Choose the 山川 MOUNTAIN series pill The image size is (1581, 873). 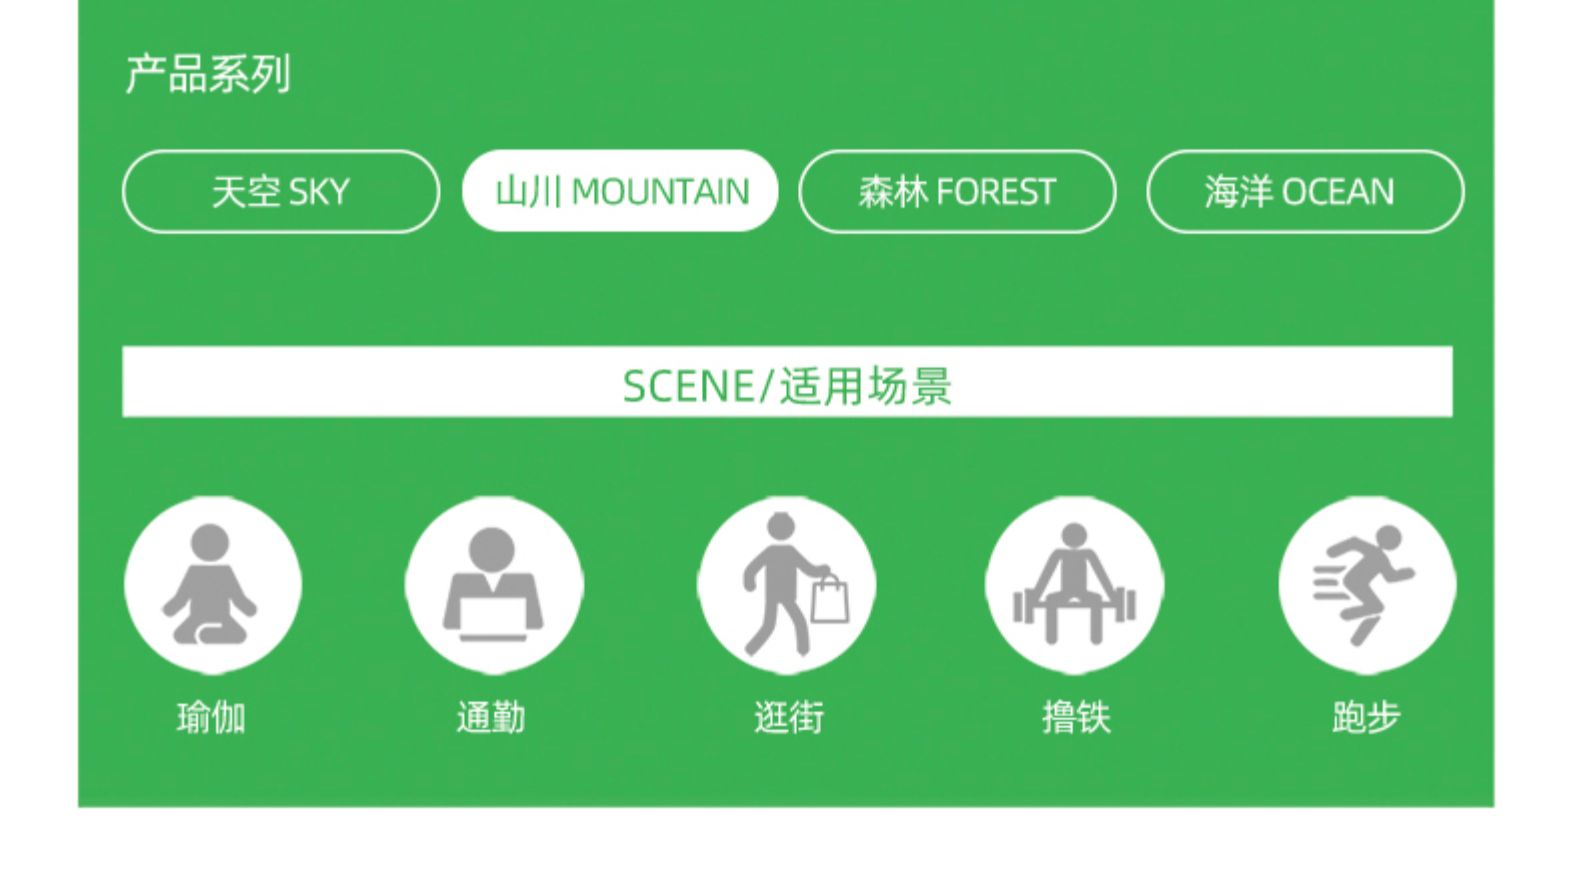(x=620, y=191)
